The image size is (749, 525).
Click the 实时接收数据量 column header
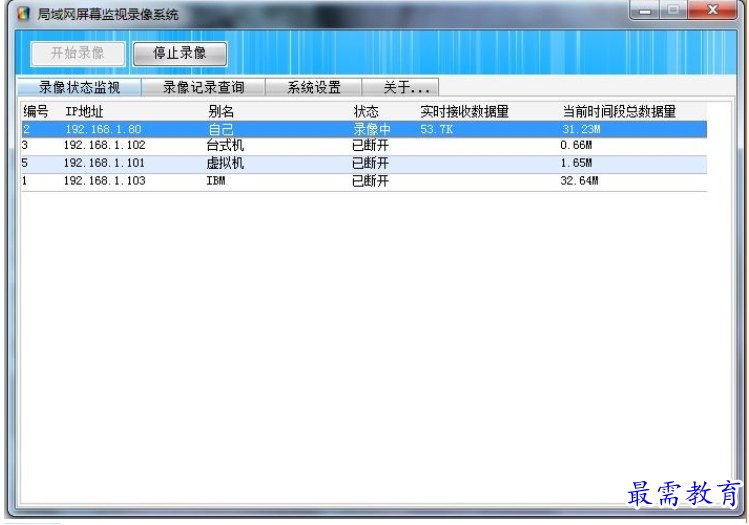coord(464,112)
